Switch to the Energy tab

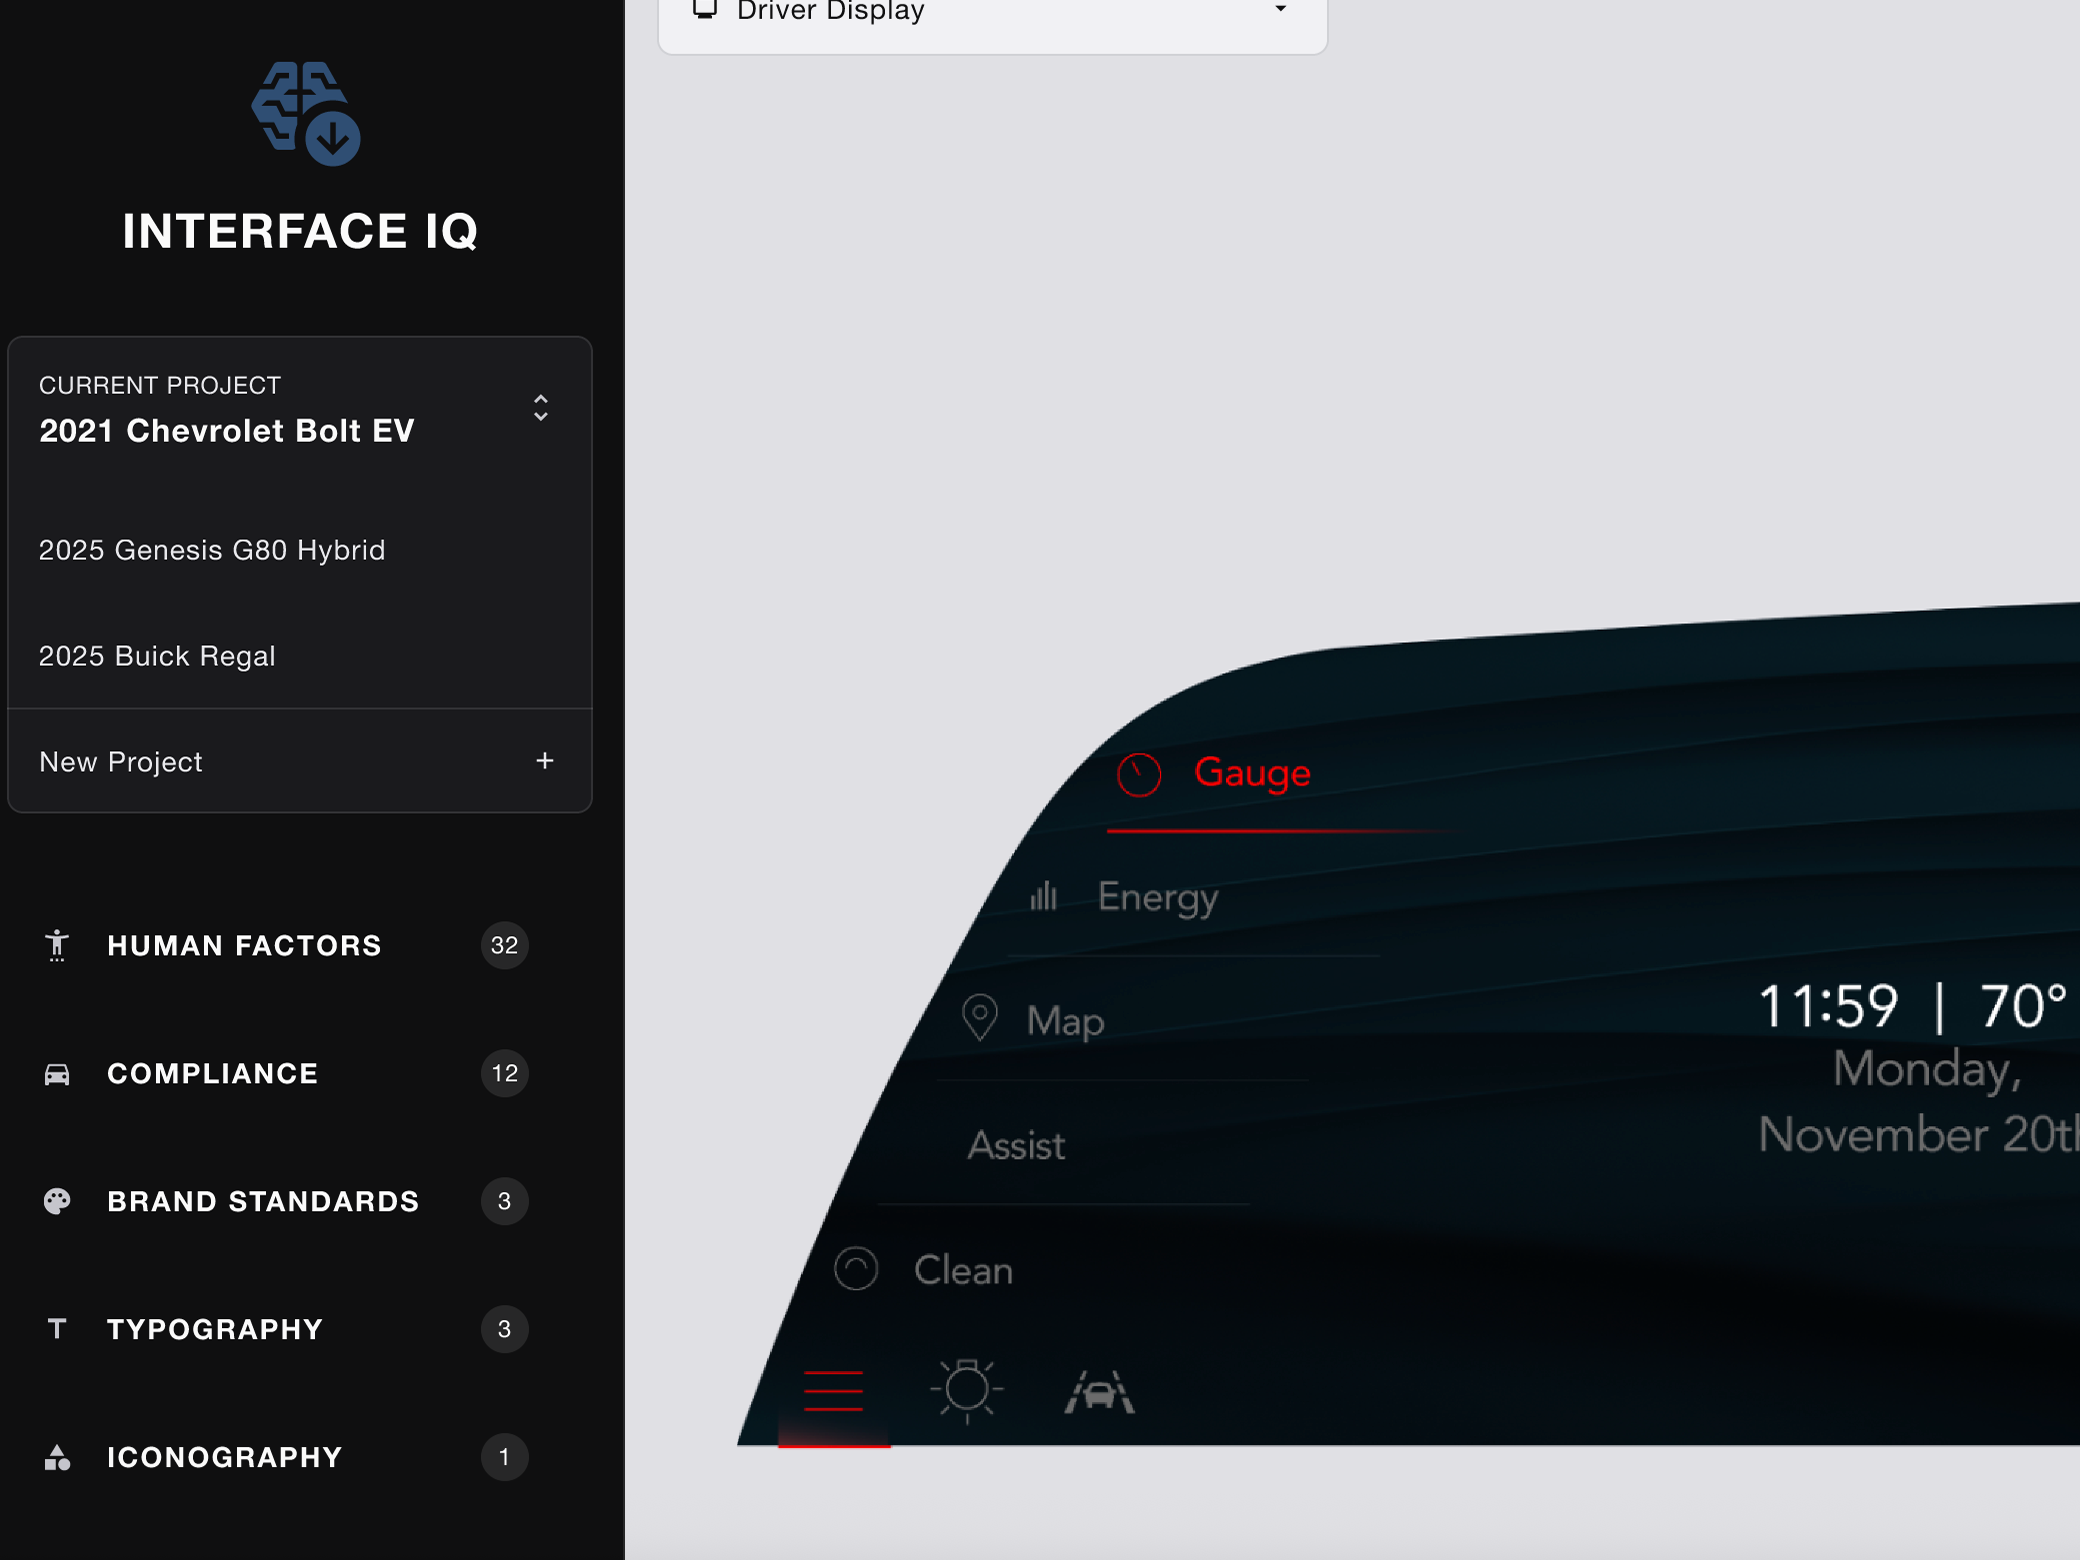pos(1157,897)
